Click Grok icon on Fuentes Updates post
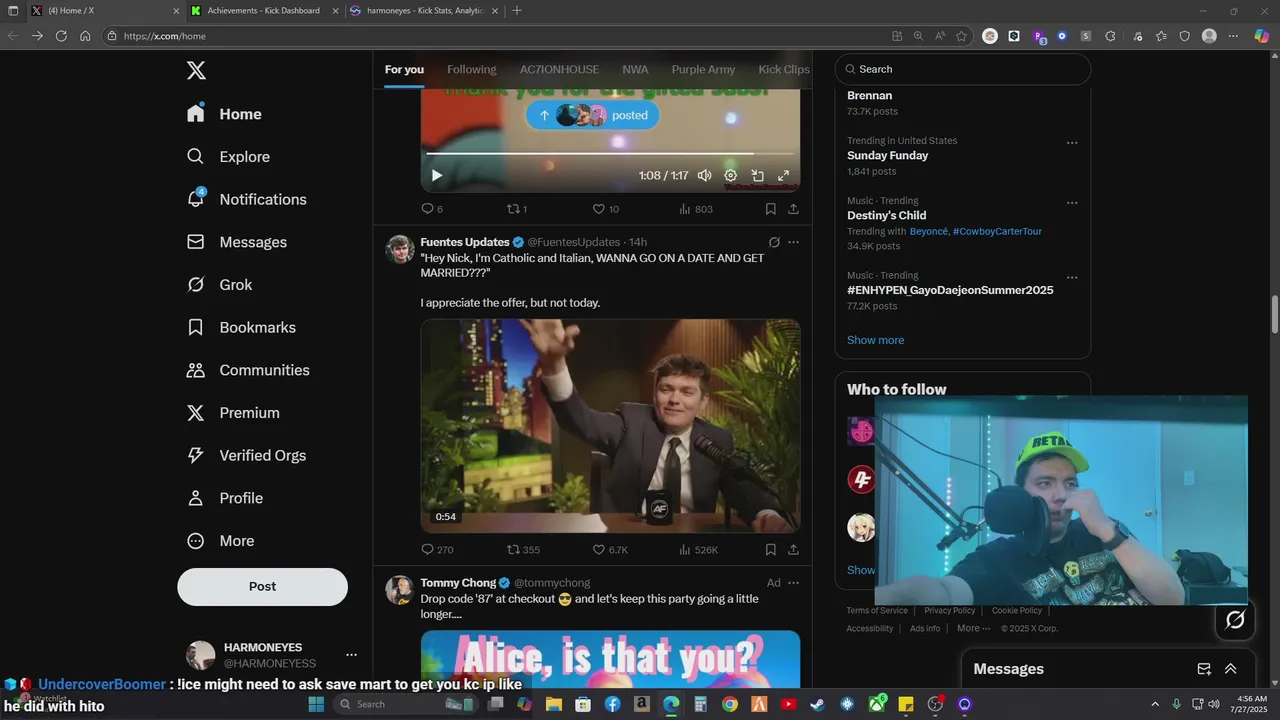The image size is (1280, 720). point(774,242)
